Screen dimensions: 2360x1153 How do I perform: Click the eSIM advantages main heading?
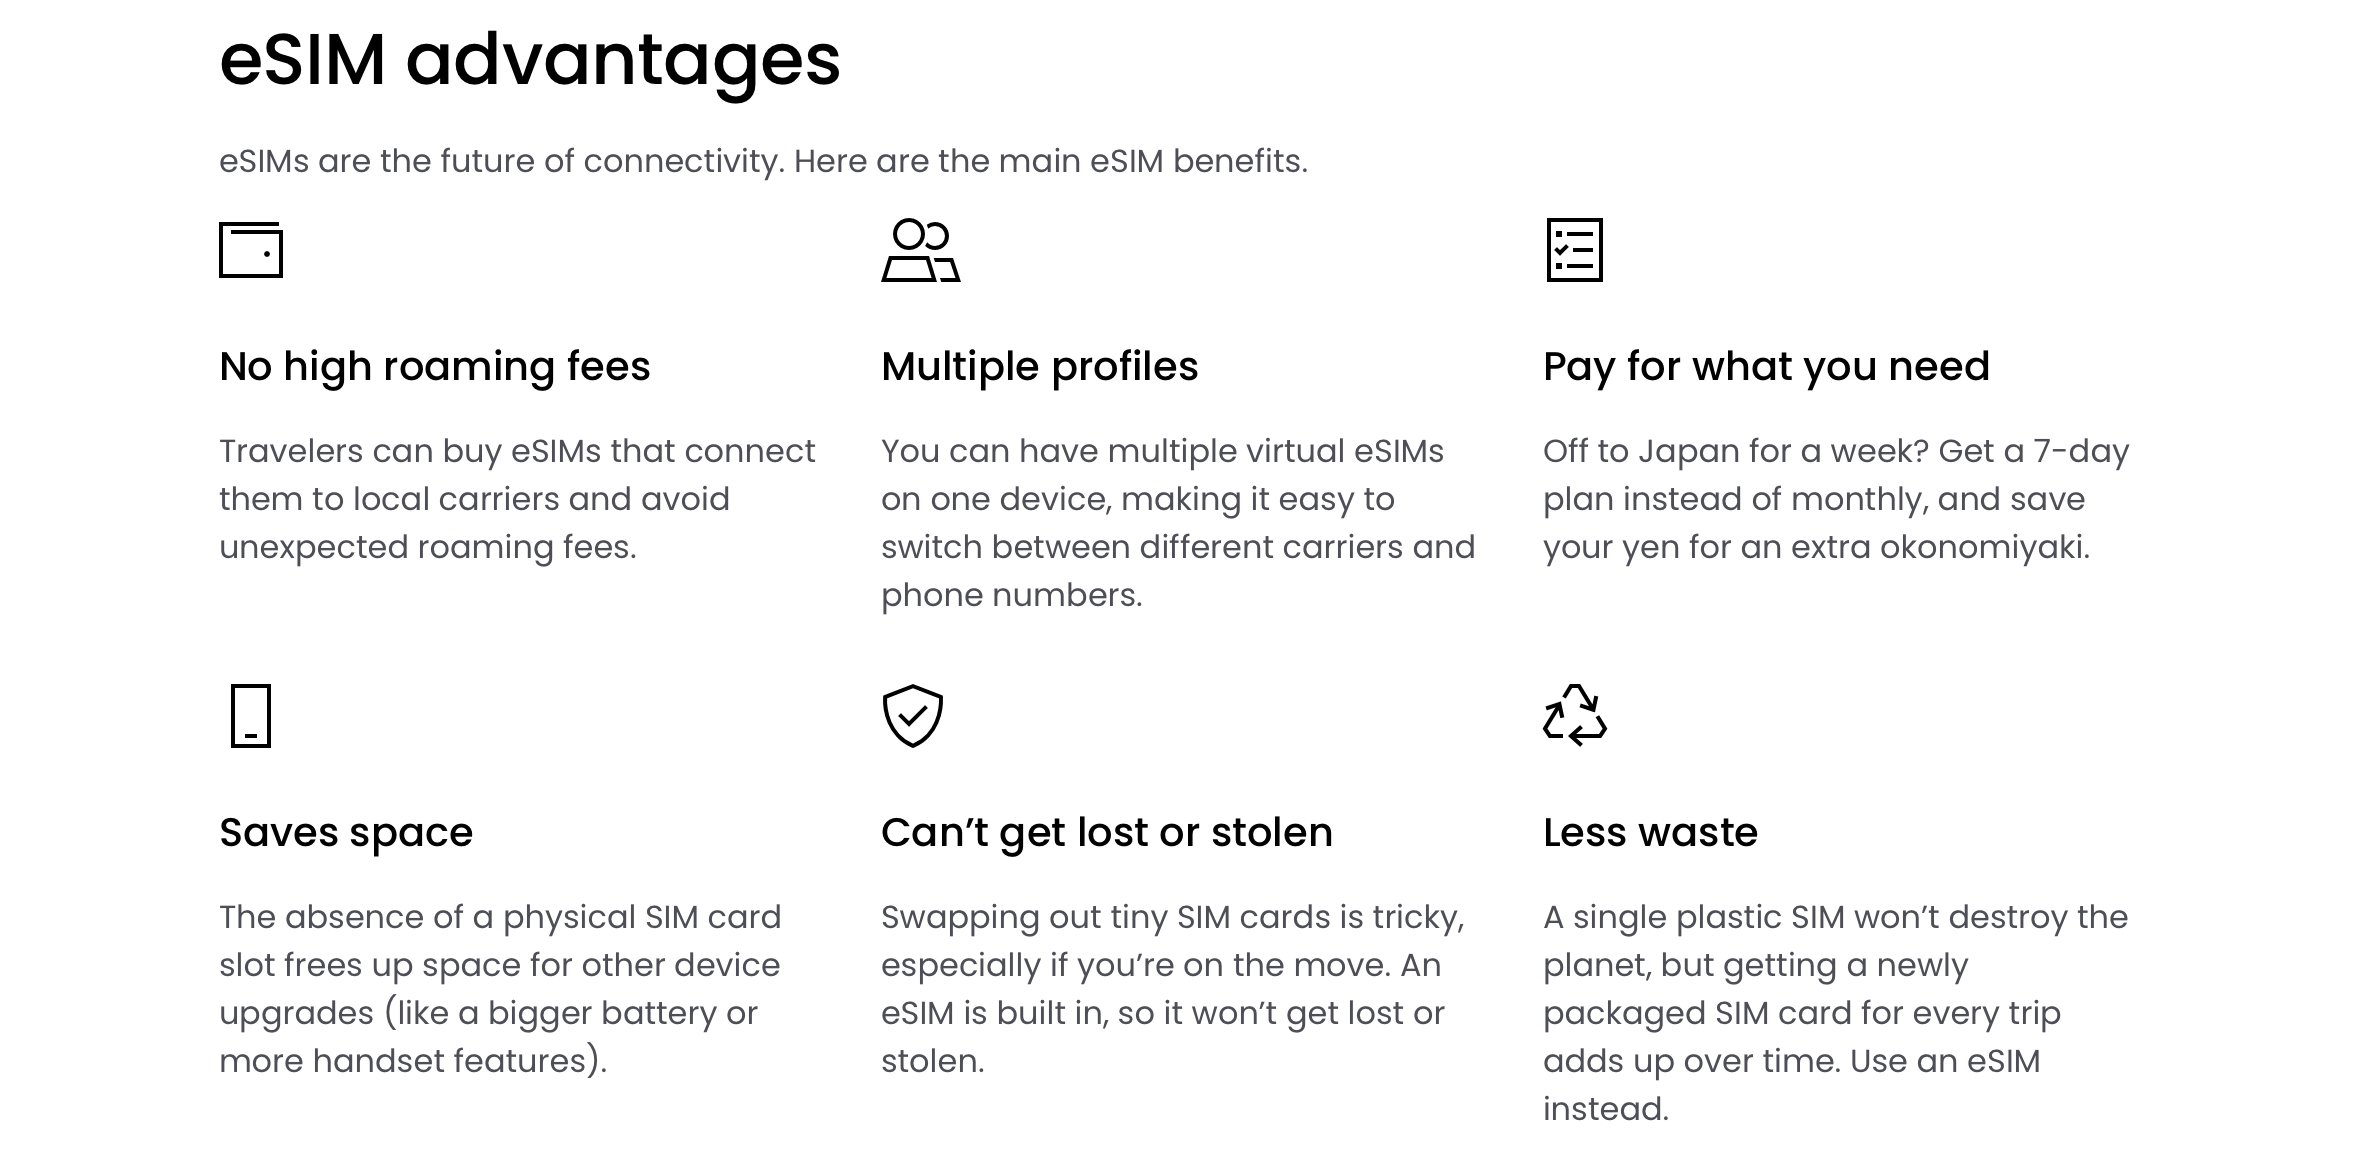(530, 62)
